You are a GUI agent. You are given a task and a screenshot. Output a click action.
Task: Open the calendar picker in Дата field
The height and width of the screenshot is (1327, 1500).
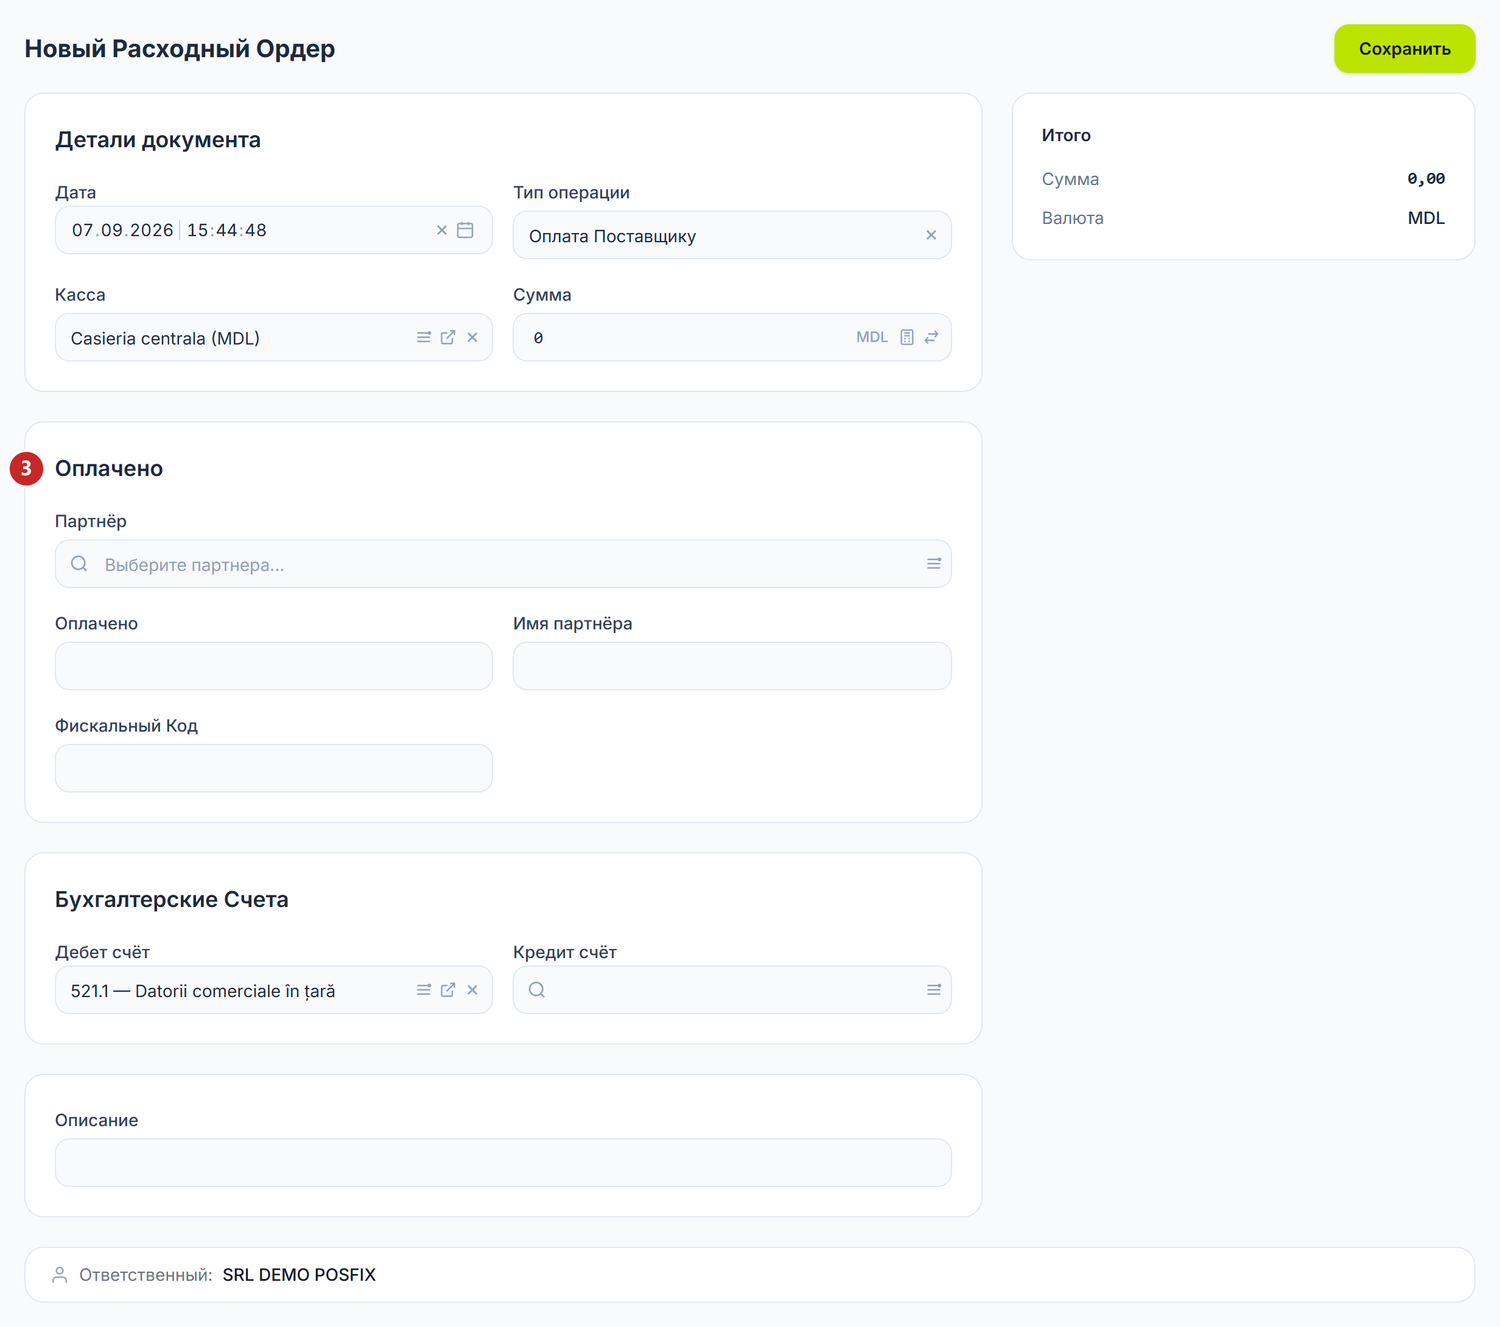click(x=466, y=230)
